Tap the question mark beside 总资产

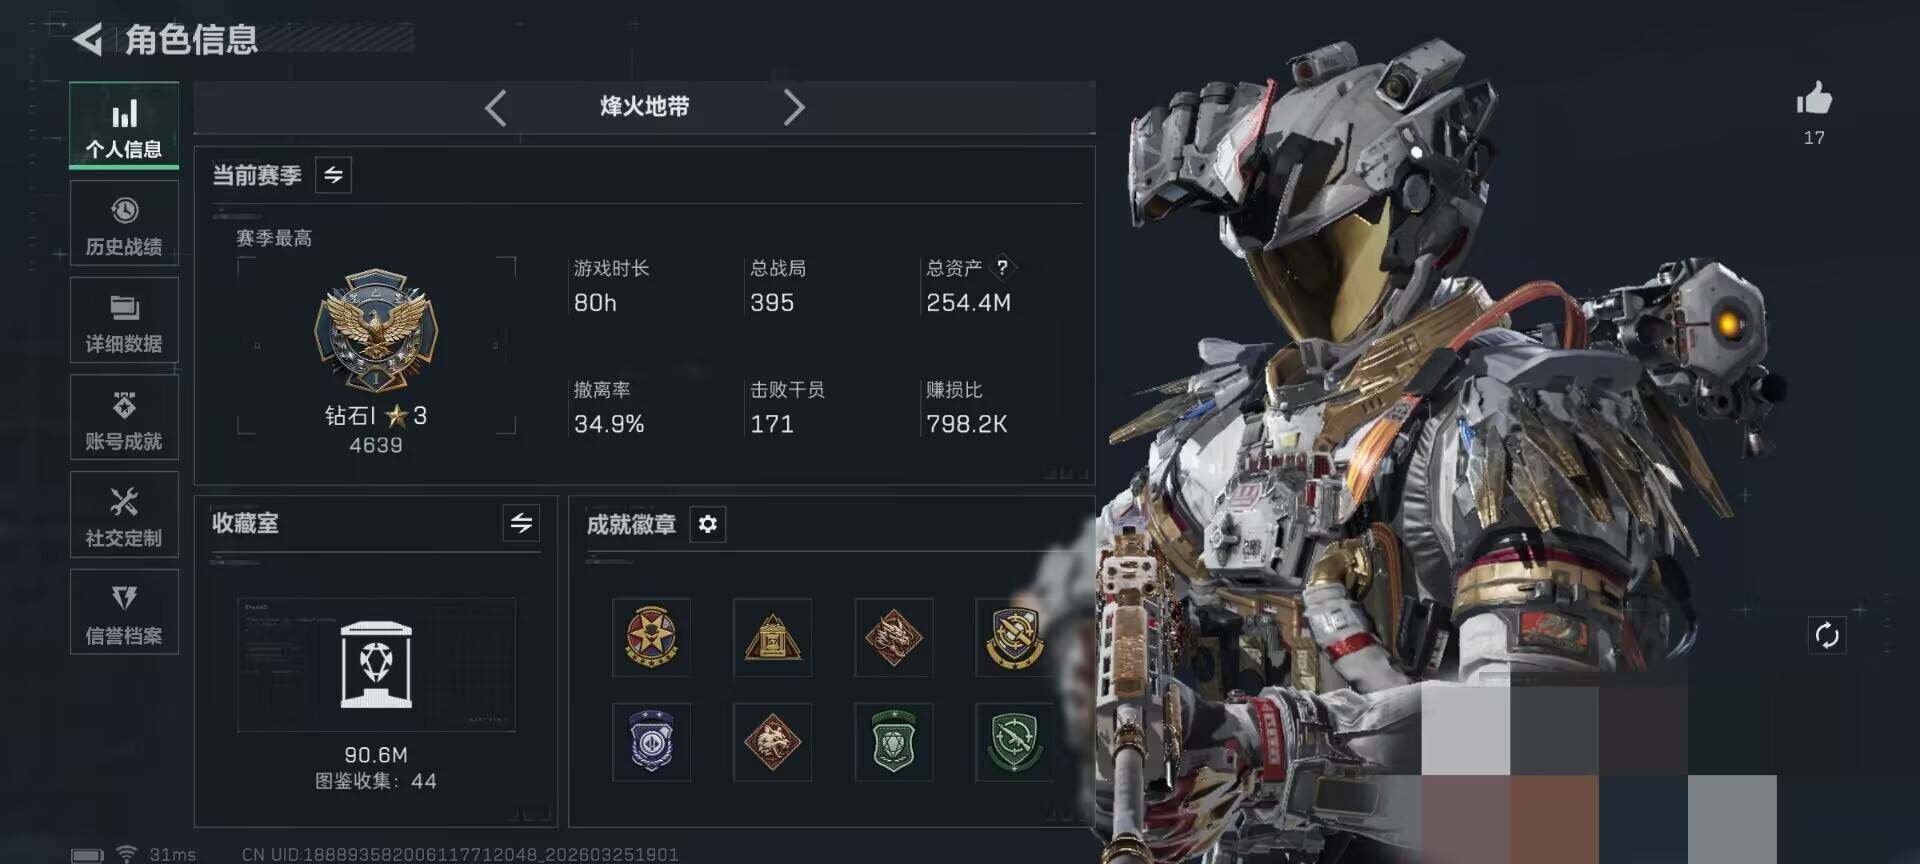[1002, 267]
